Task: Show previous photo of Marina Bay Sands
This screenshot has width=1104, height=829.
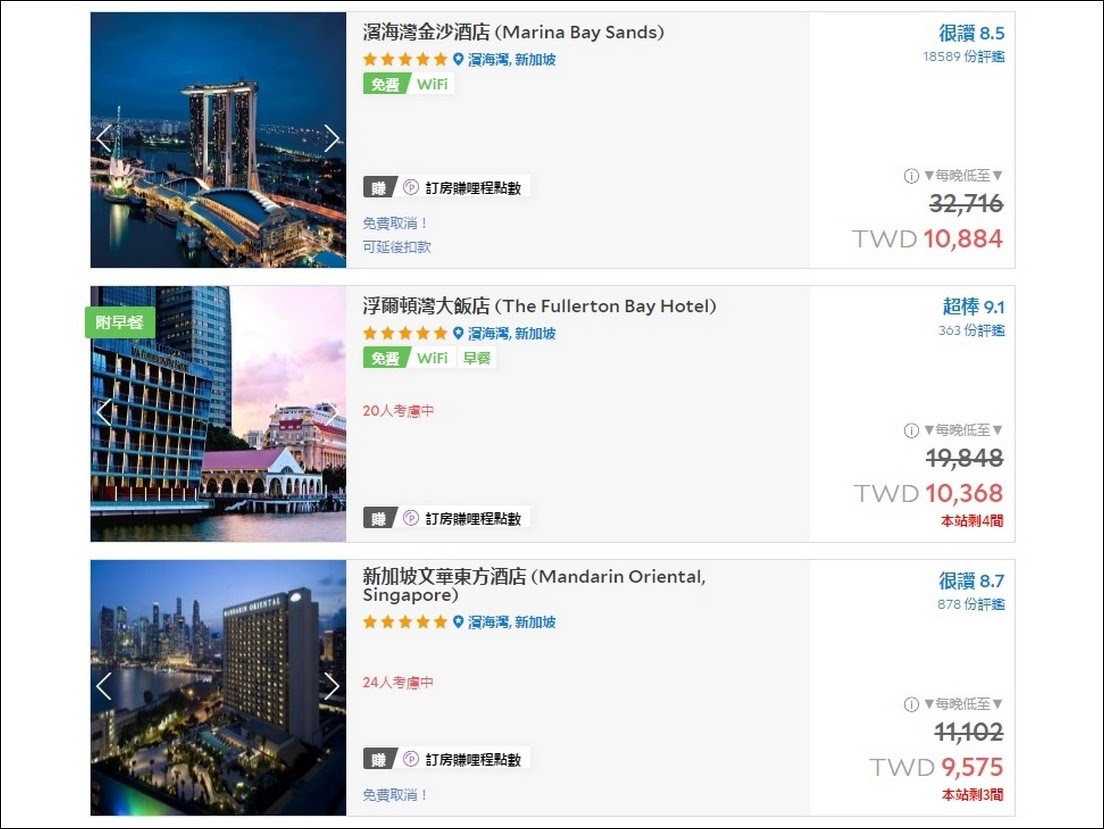Action: point(104,139)
